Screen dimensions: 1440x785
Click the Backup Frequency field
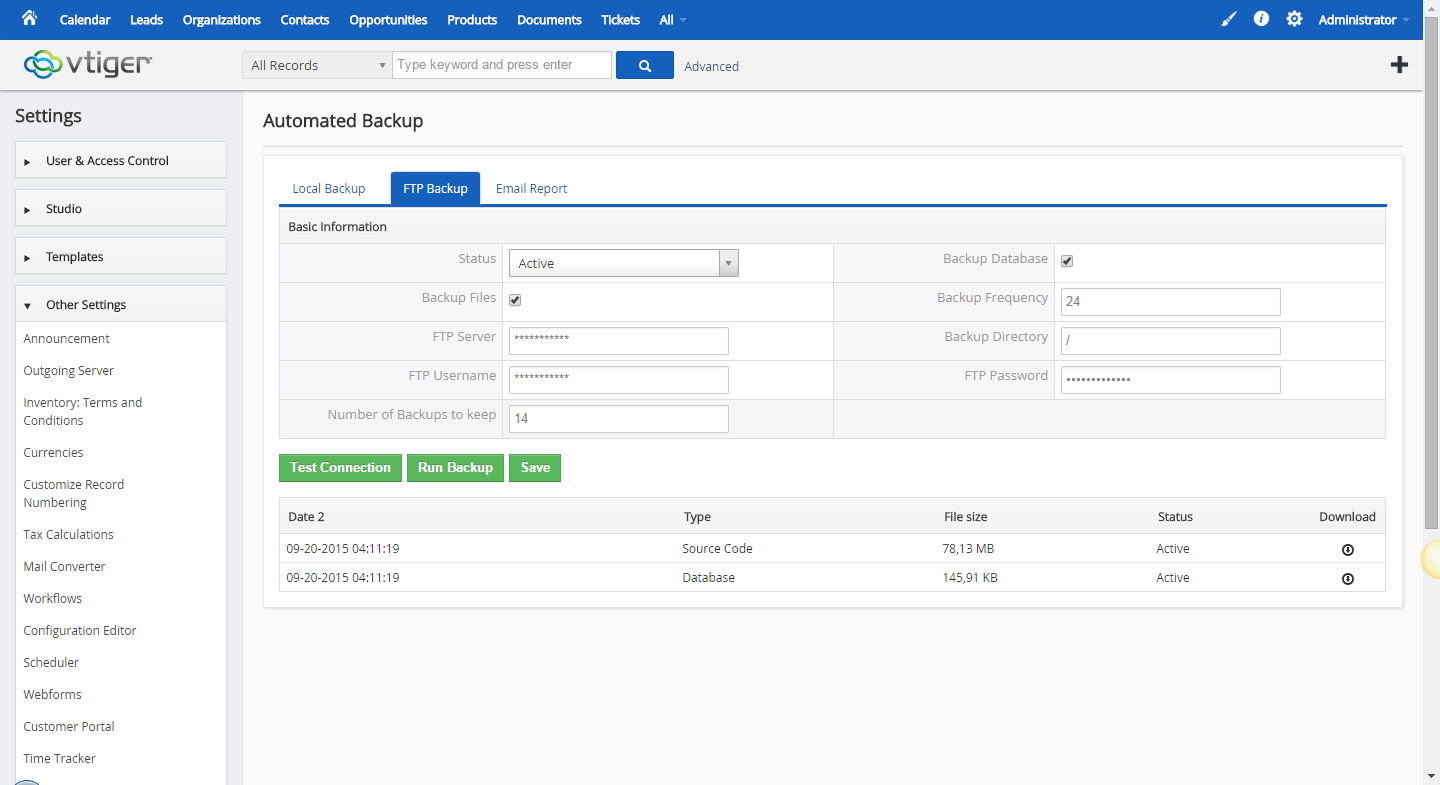pyautogui.click(x=1171, y=302)
